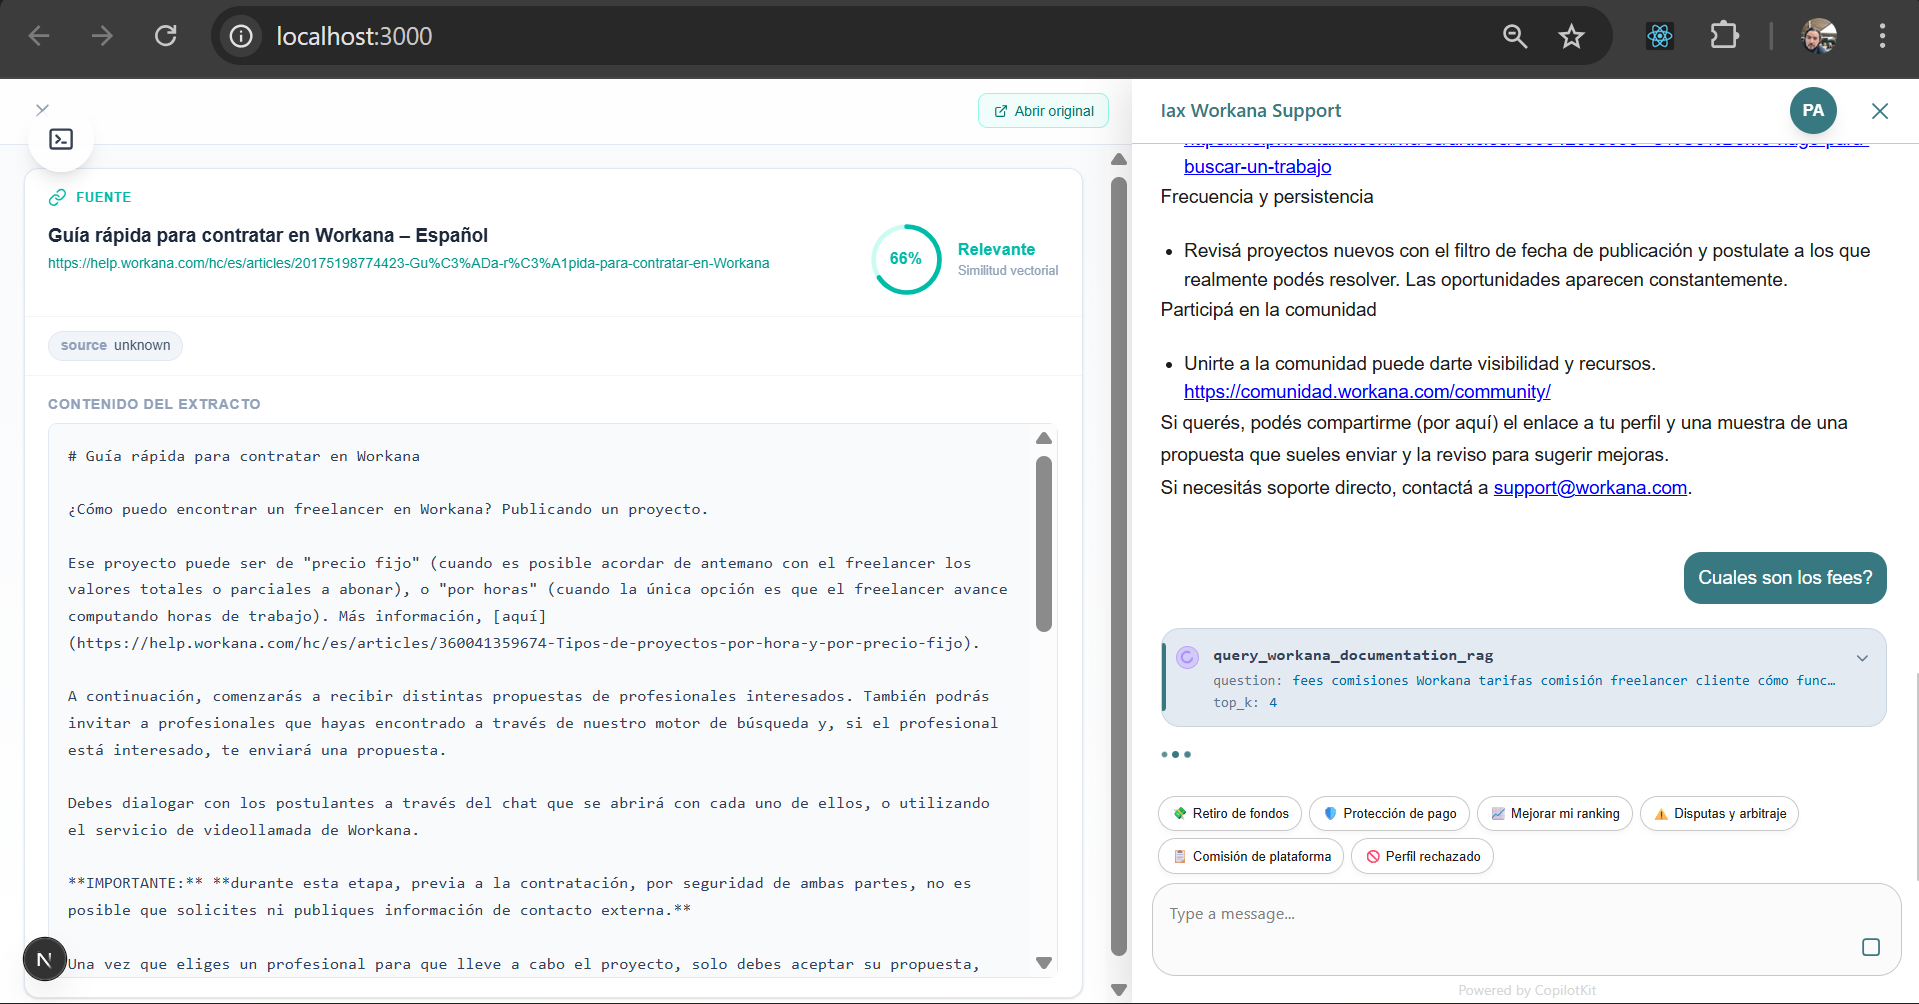Click the PA user avatar
The height and width of the screenshot is (1004, 1919).
click(1813, 111)
